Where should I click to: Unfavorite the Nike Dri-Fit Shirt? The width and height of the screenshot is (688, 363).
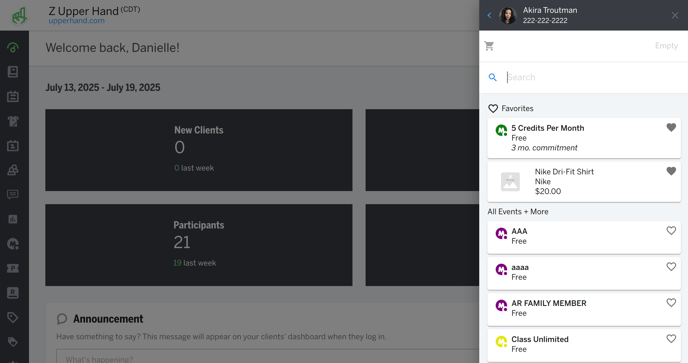pyautogui.click(x=671, y=171)
